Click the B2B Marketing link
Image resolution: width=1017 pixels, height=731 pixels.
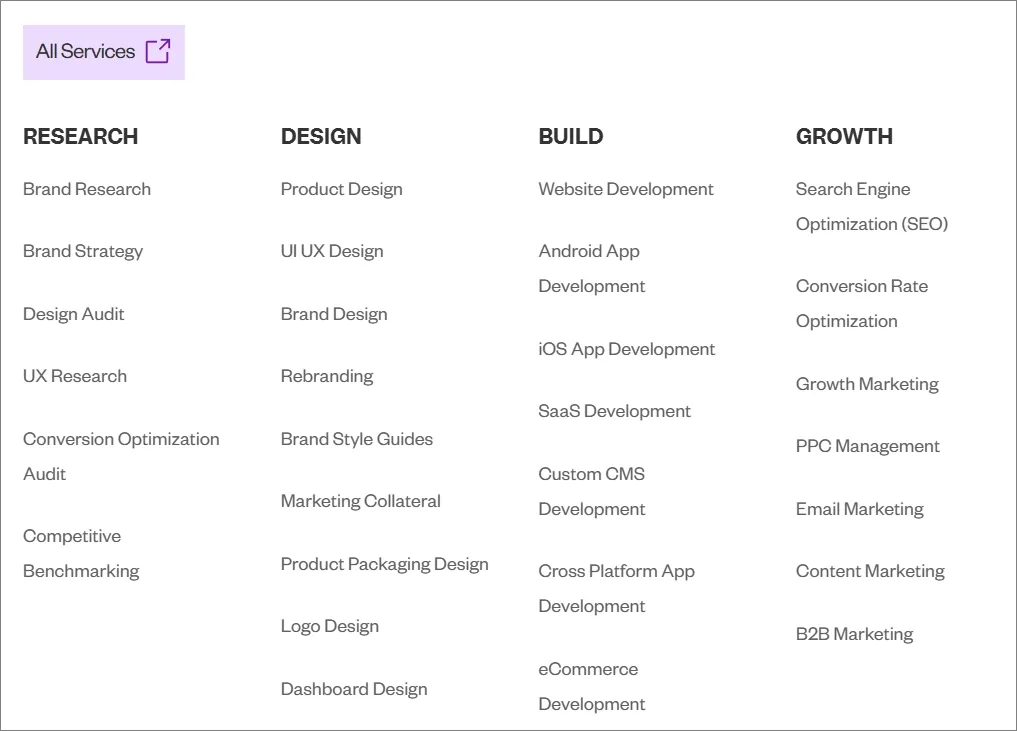(x=854, y=634)
